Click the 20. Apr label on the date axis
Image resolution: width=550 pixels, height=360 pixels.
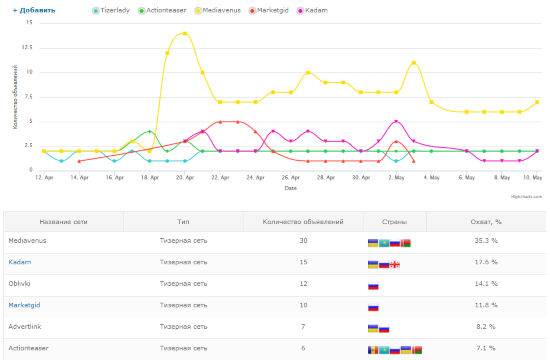coord(185,178)
